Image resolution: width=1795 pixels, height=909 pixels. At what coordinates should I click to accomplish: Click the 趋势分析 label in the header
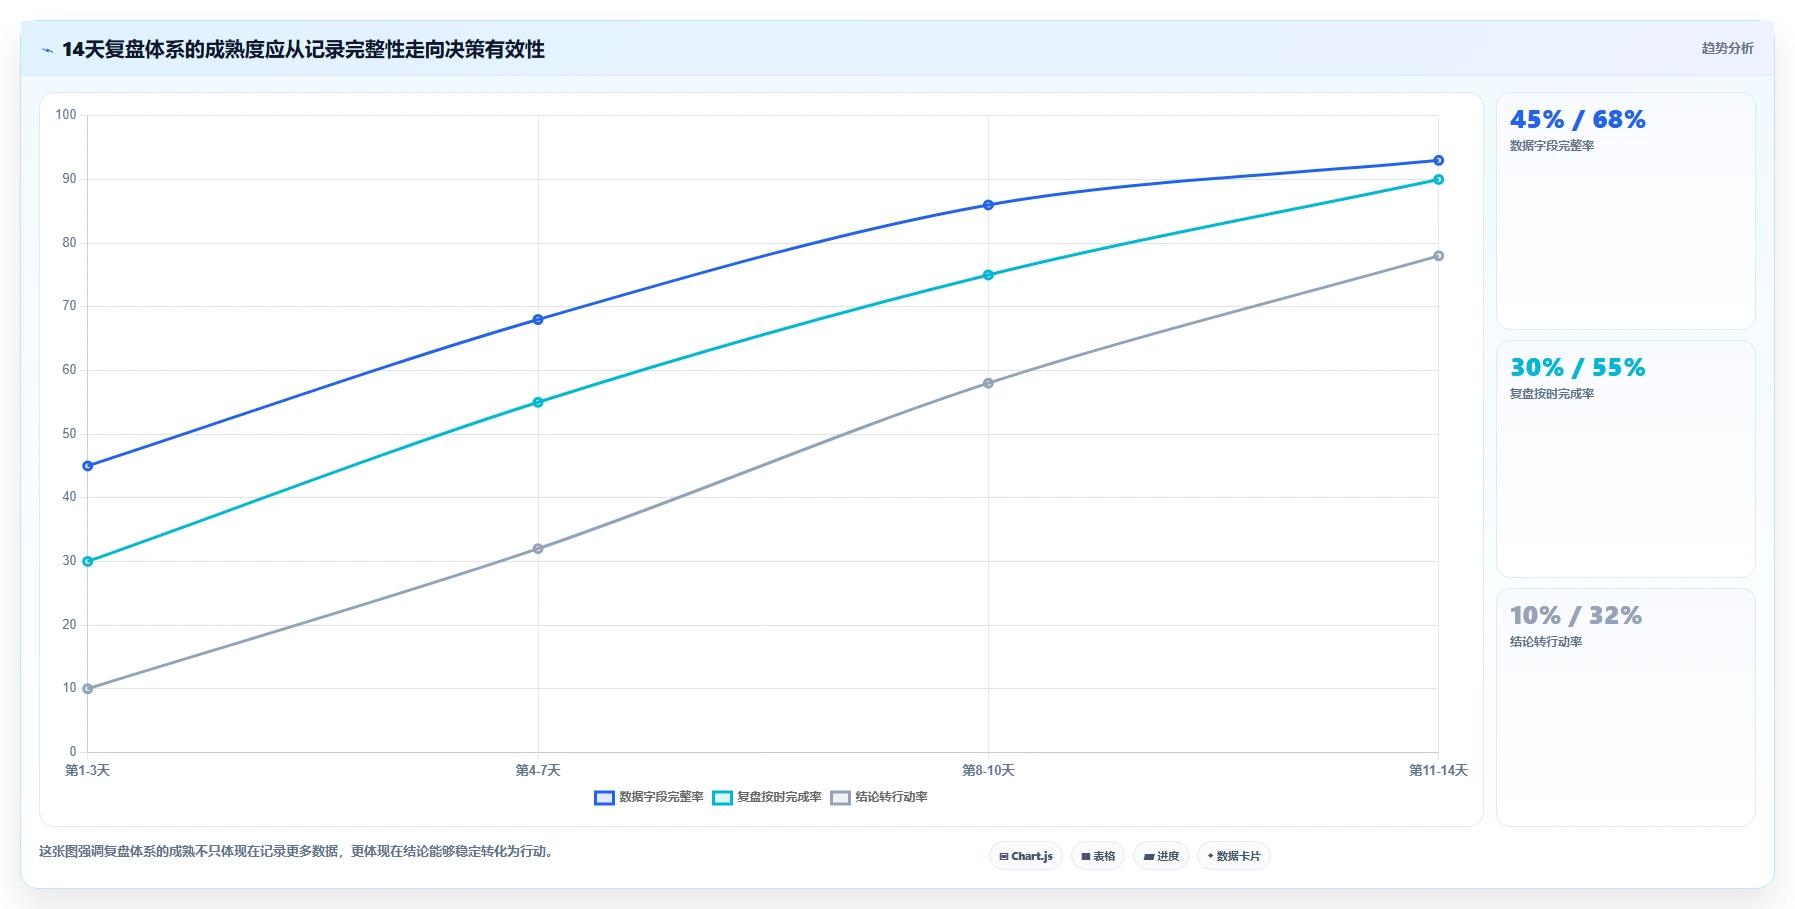click(1727, 48)
